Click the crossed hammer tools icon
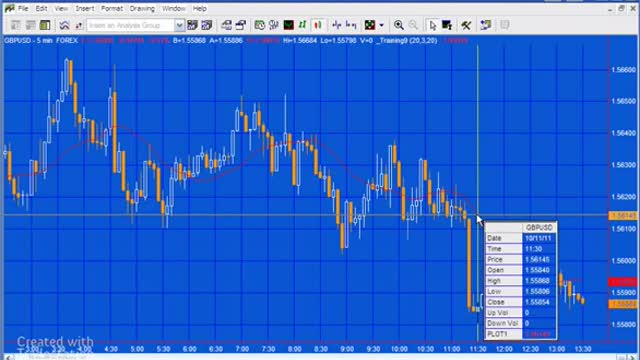Image resolution: width=640 pixels, height=360 pixels. pos(466,25)
